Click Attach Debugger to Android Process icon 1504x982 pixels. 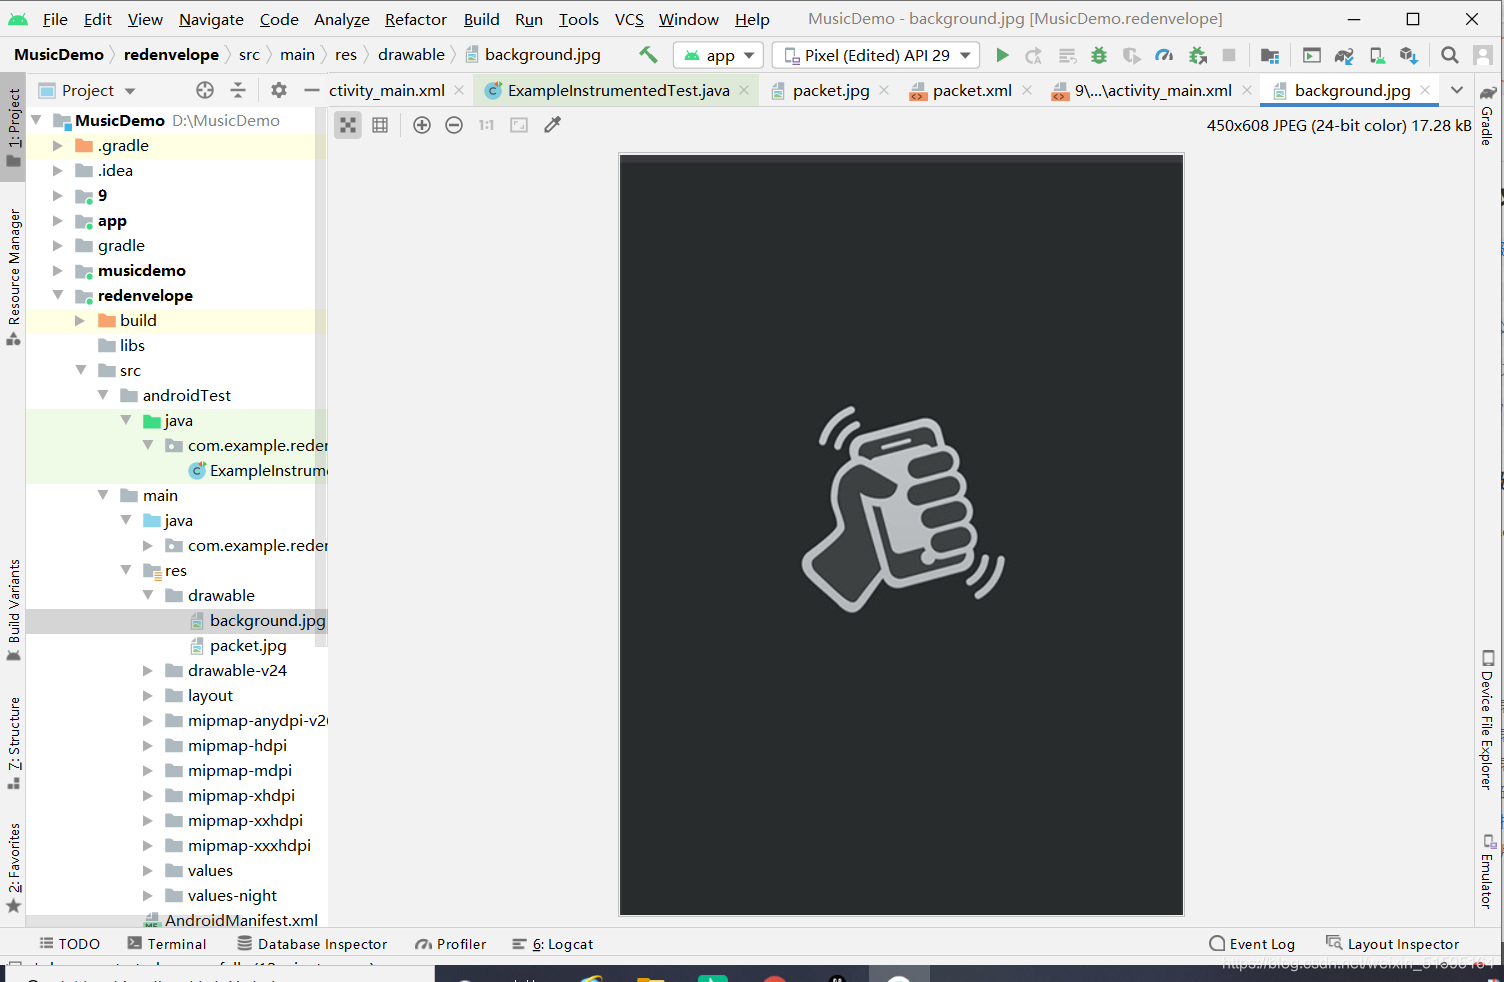click(x=1197, y=55)
